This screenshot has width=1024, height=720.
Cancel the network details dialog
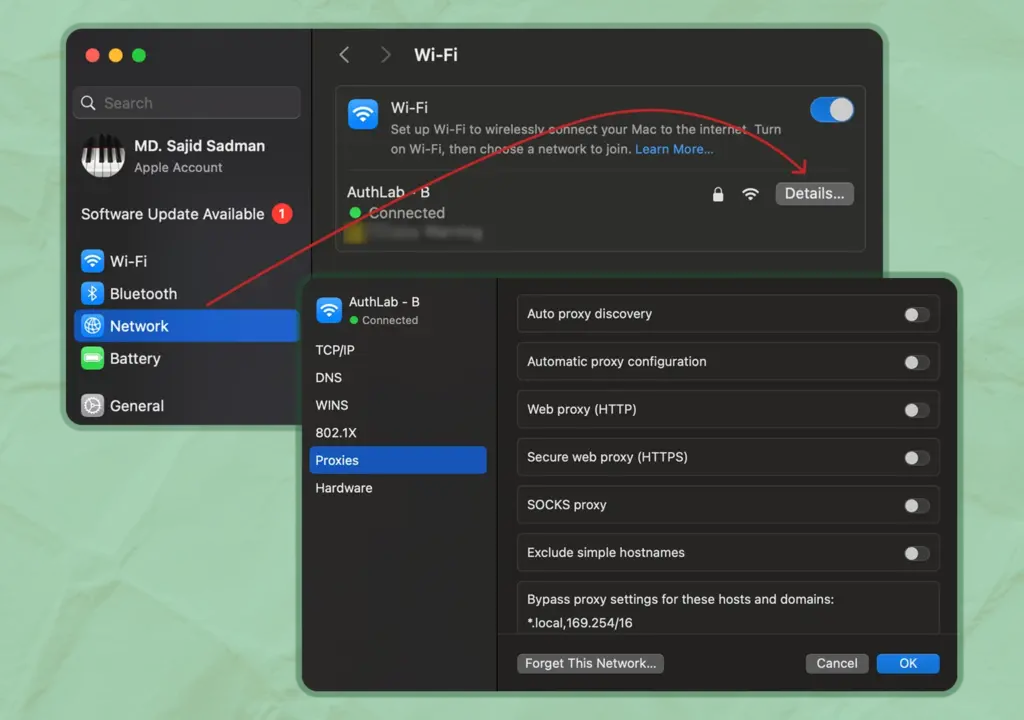point(837,663)
